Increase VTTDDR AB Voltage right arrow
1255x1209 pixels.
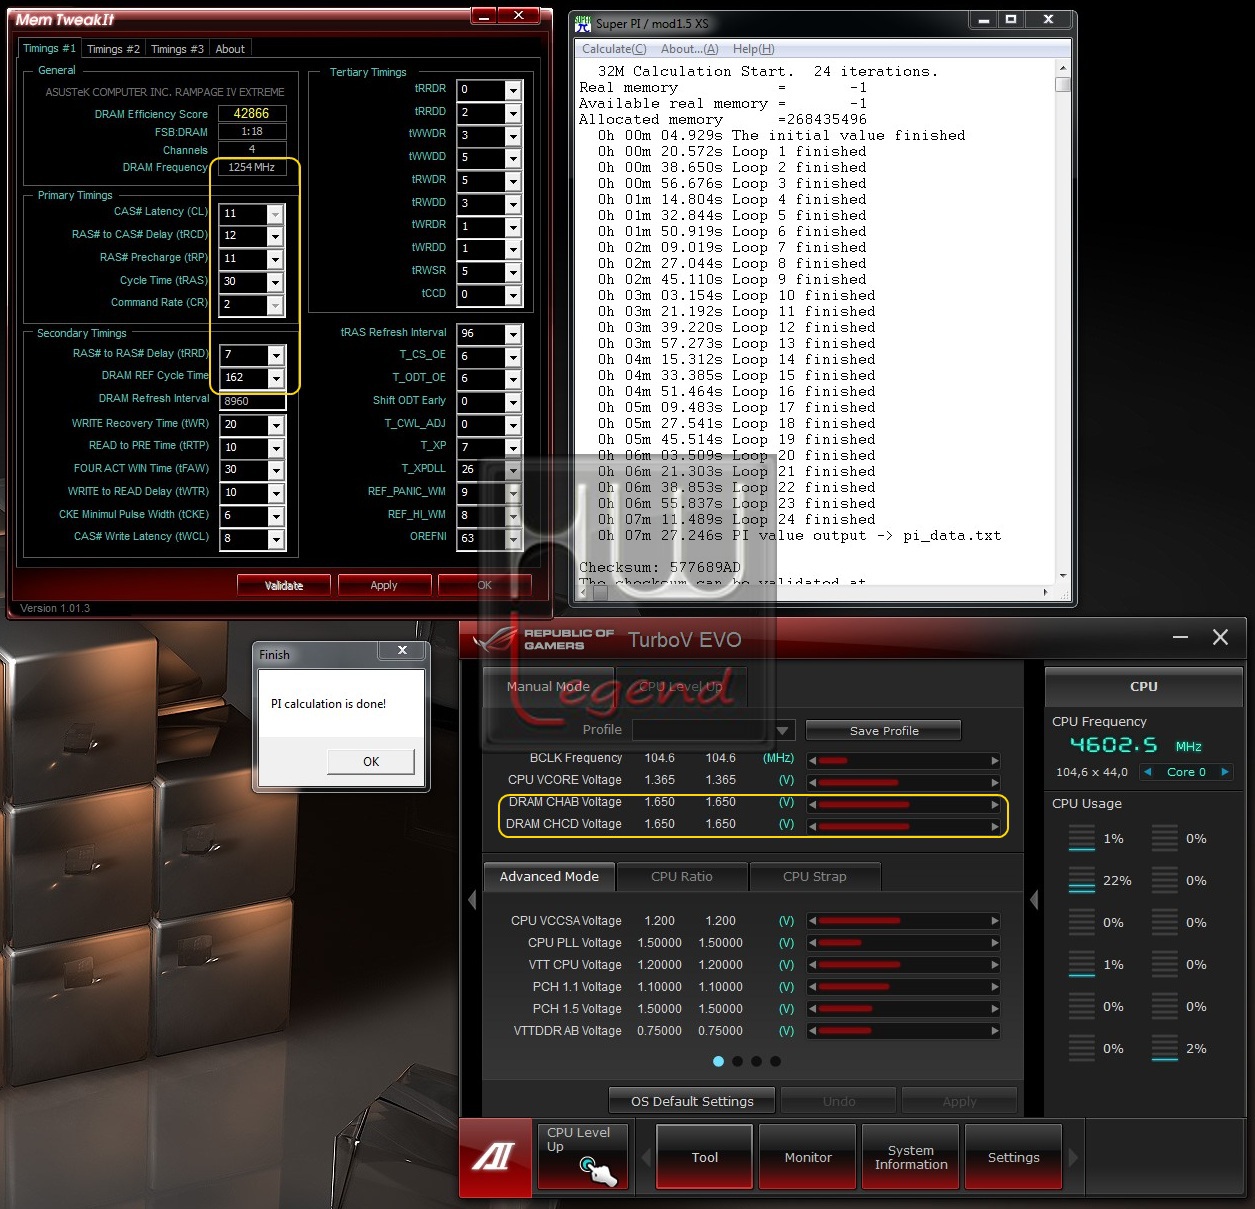(995, 1031)
